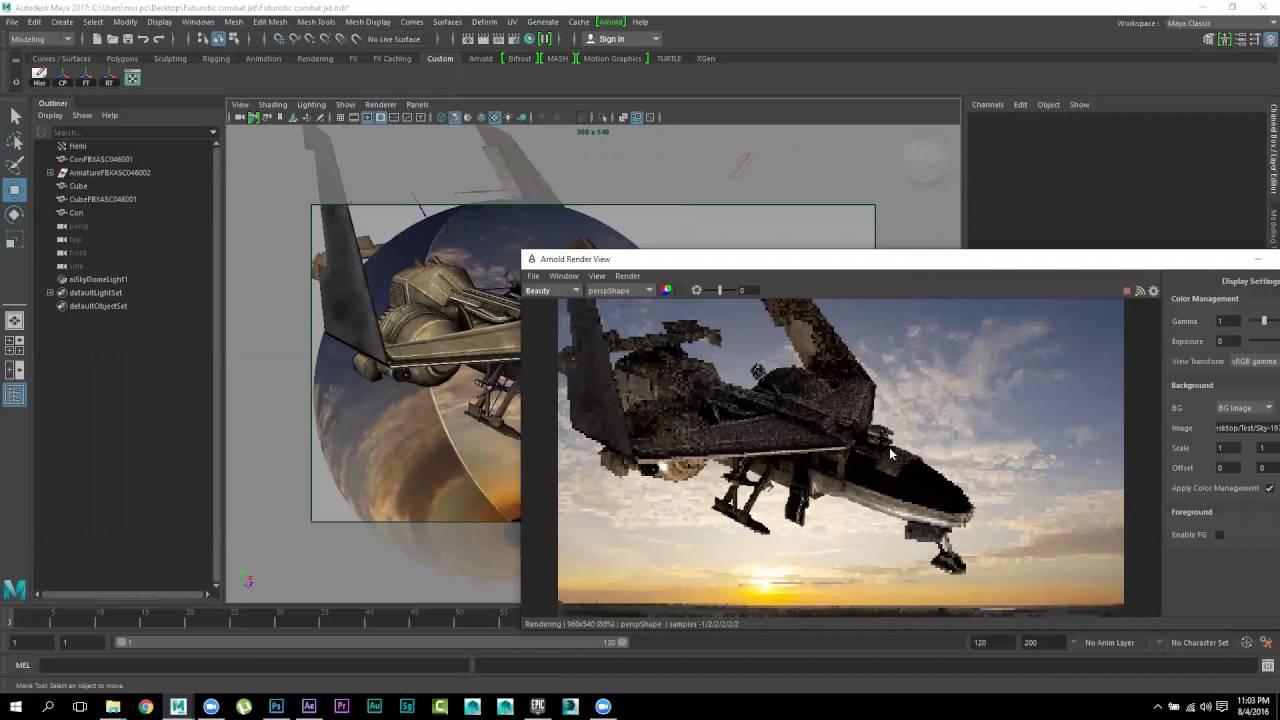Click the red stop render icon

[1127, 291]
